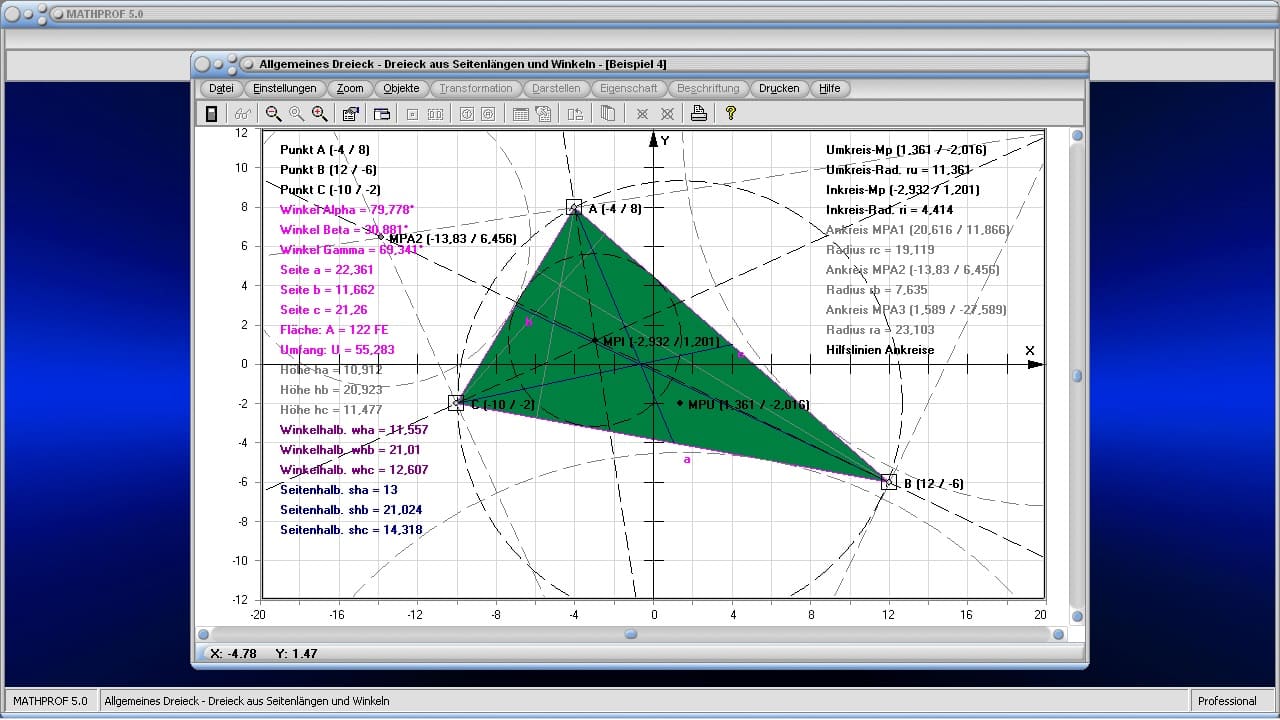Click the boxed at-sign circle icon

[x=488, y=114]
